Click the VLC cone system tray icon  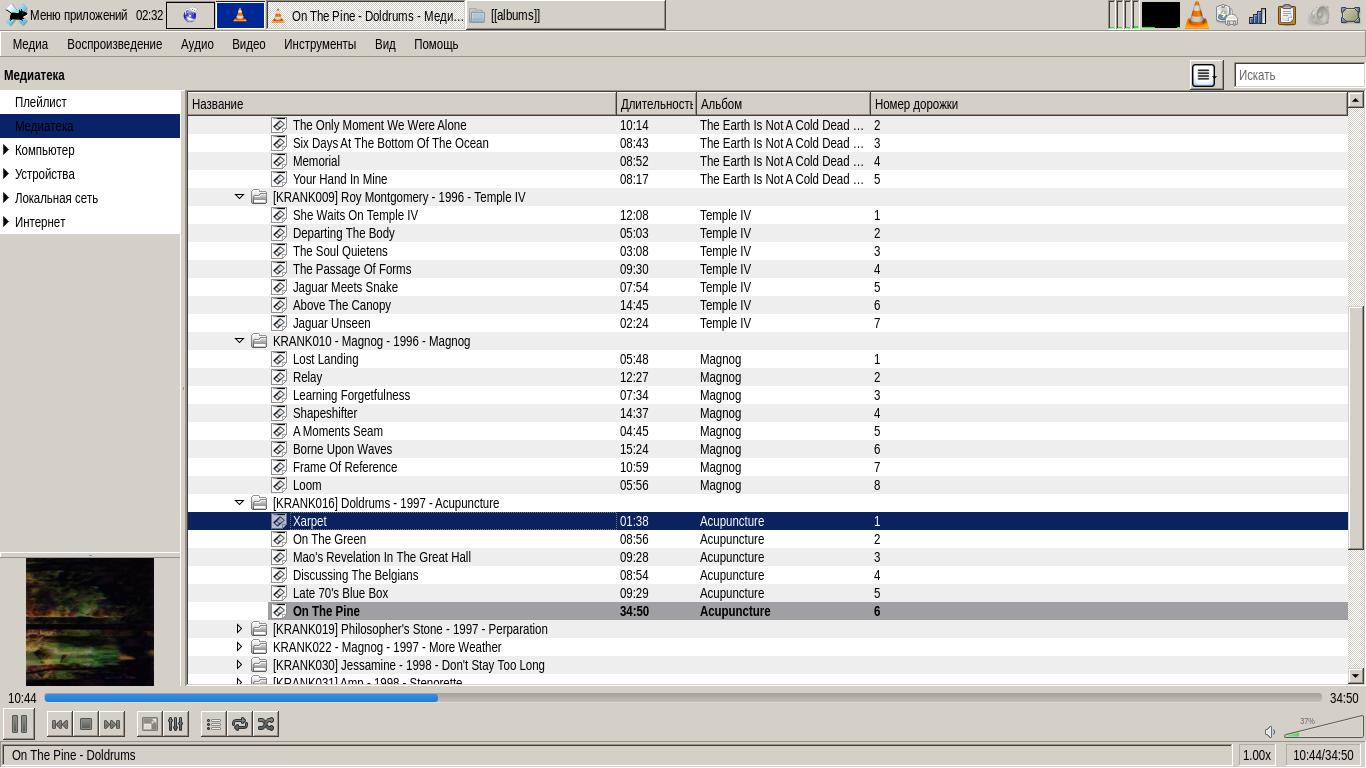(1196, 15)
